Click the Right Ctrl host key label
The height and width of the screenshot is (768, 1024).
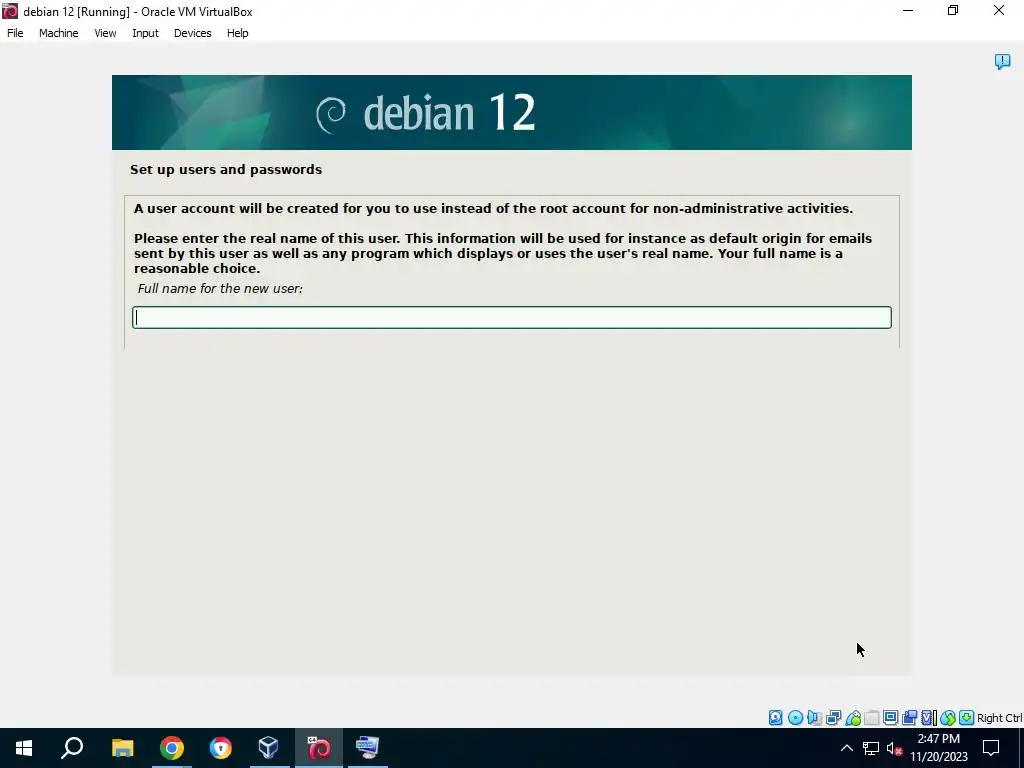[999, 718]
